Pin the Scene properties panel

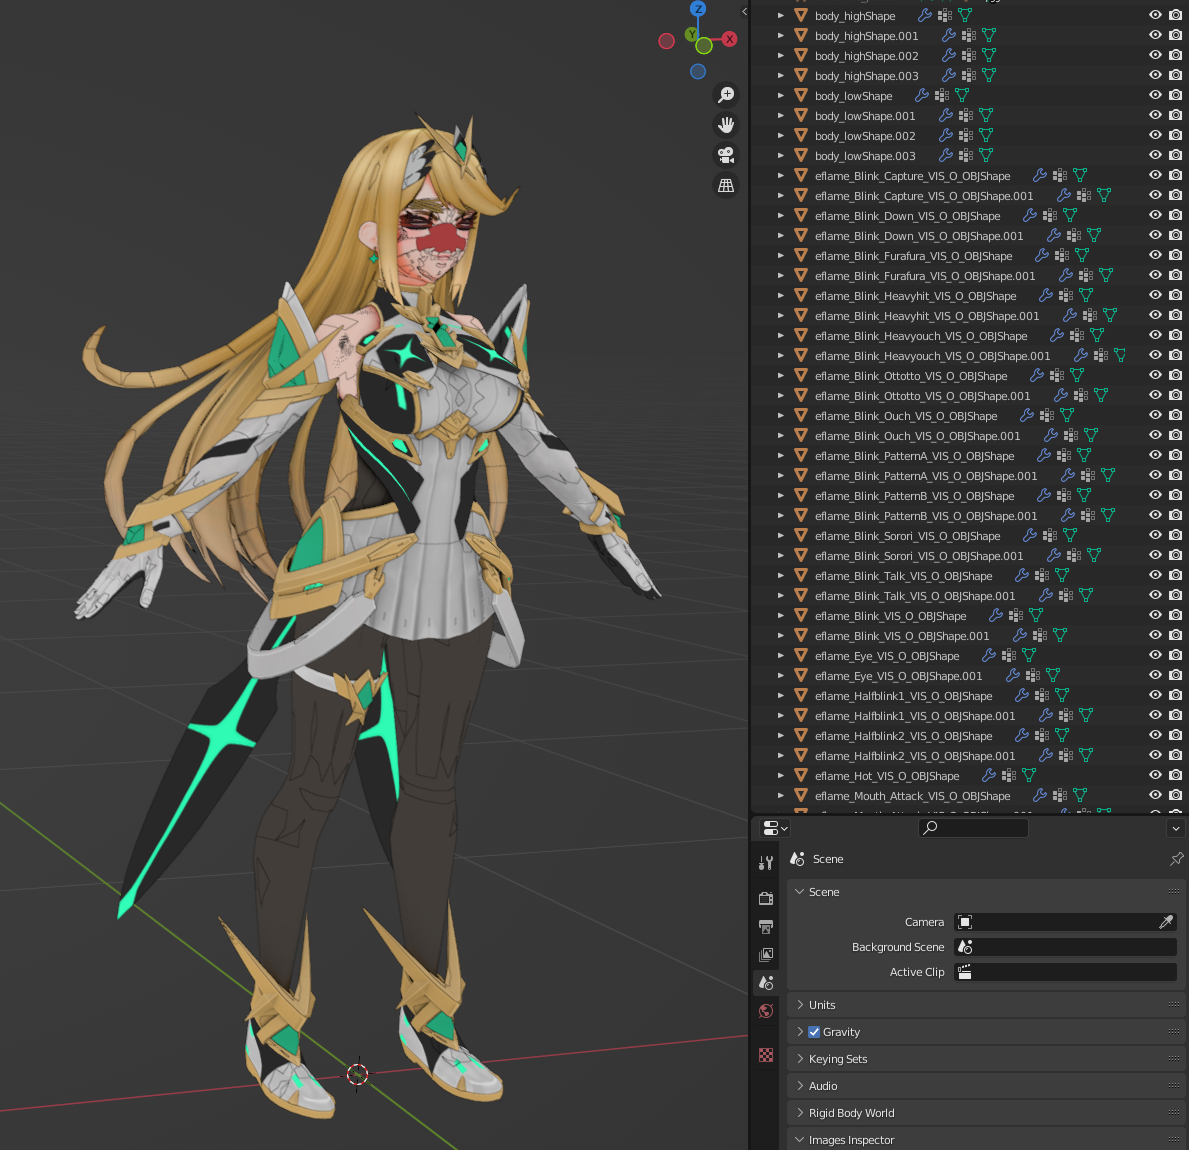pos(1176,859)
